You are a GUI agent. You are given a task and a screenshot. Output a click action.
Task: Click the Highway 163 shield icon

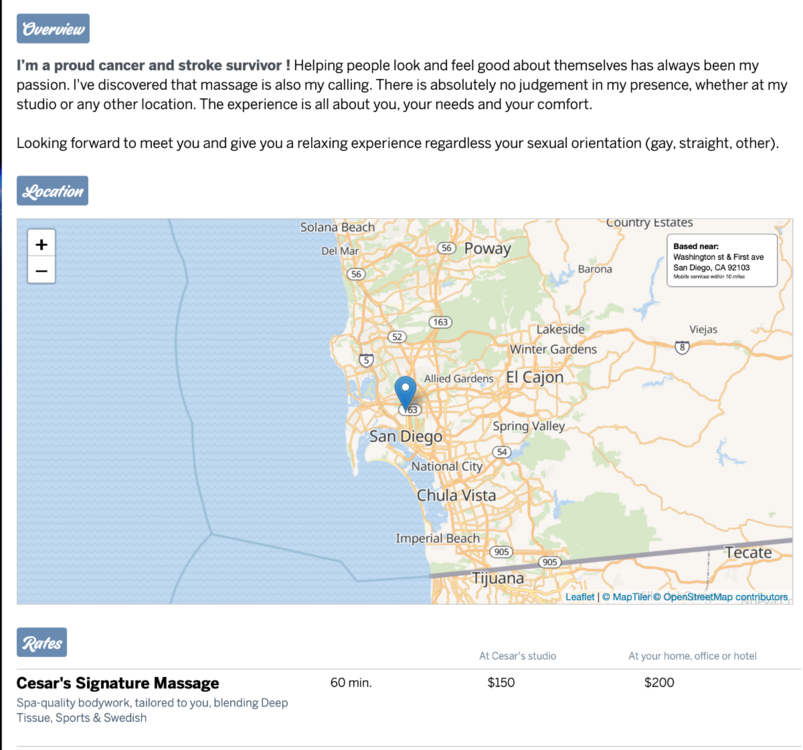439,321
